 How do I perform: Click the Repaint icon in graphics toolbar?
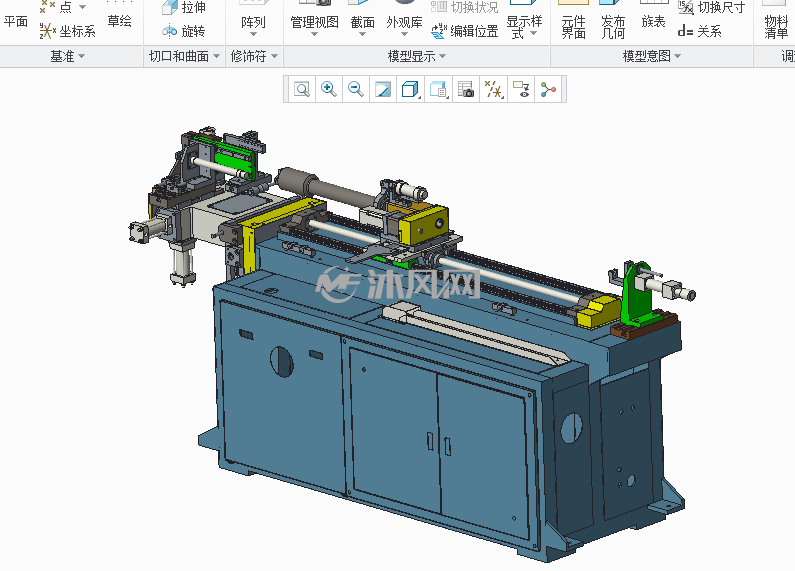383,90
